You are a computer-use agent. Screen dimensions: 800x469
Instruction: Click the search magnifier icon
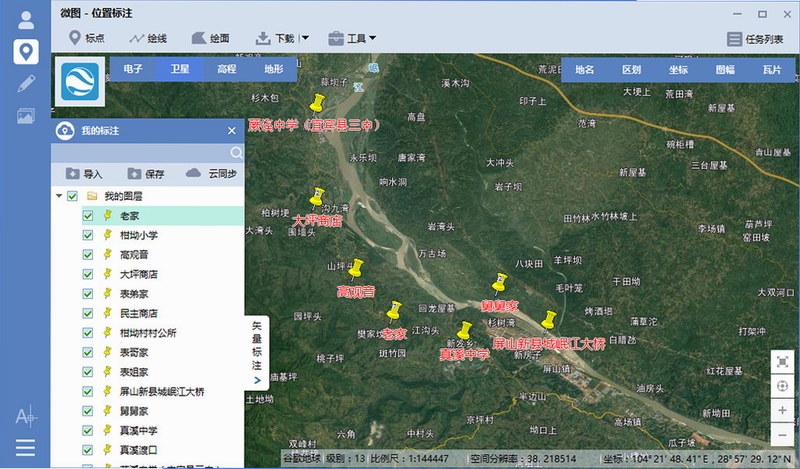[236, 153]
